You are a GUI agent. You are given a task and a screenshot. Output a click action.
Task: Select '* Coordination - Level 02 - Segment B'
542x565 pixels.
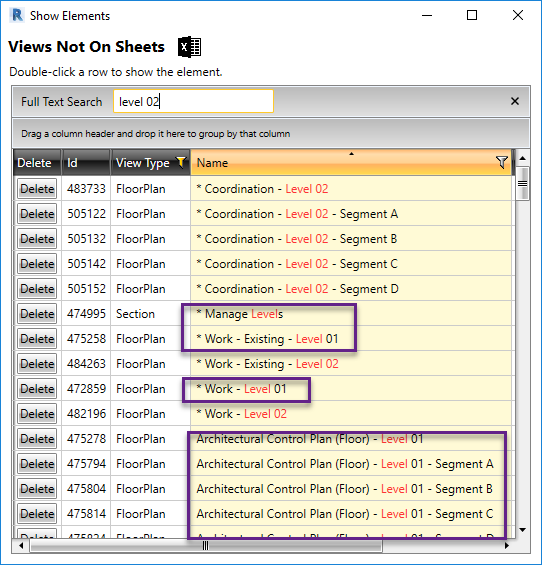click(351, 239)
